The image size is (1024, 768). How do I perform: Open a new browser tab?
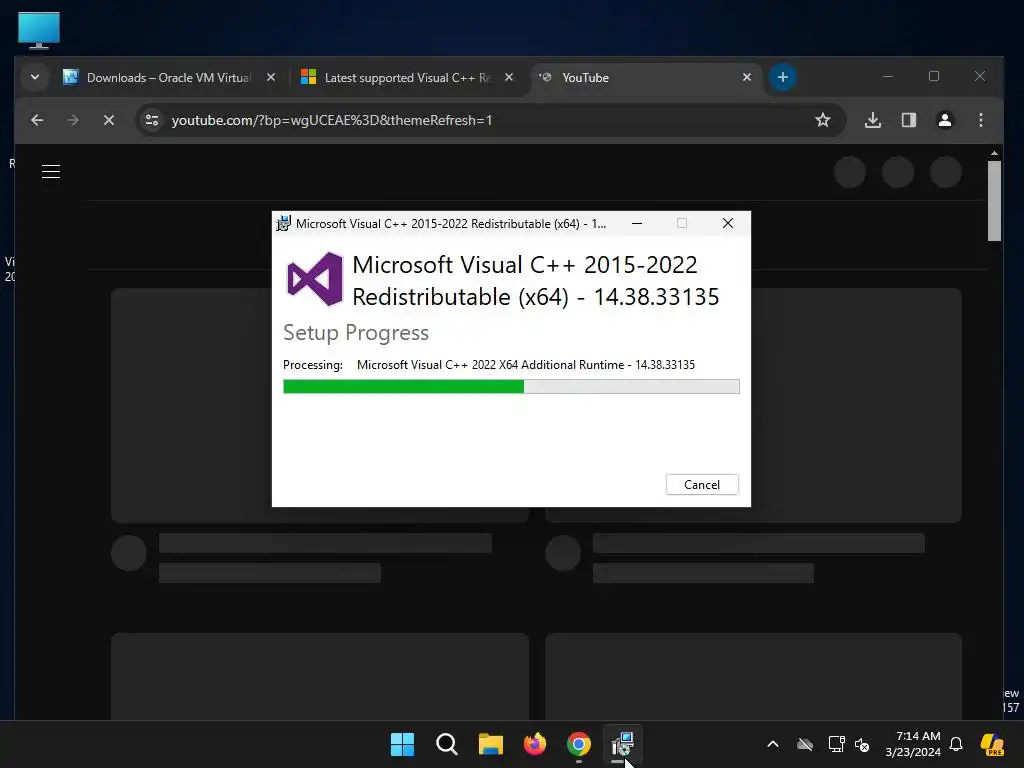tap(782, 78)
